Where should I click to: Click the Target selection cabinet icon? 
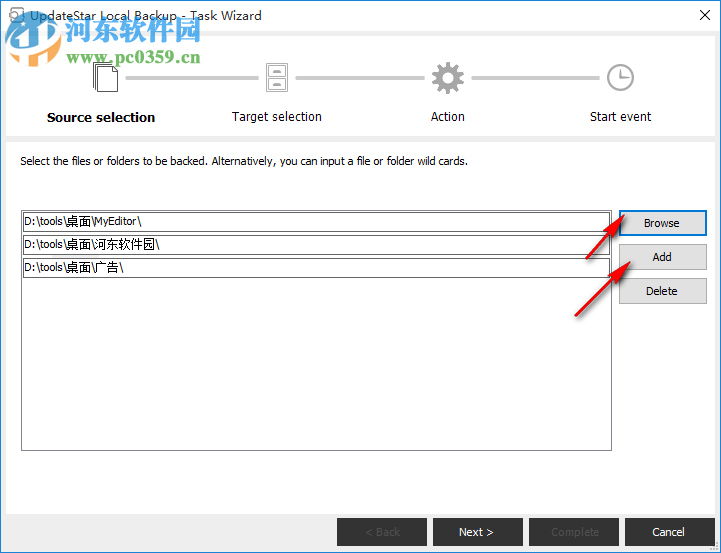(277, 78)
